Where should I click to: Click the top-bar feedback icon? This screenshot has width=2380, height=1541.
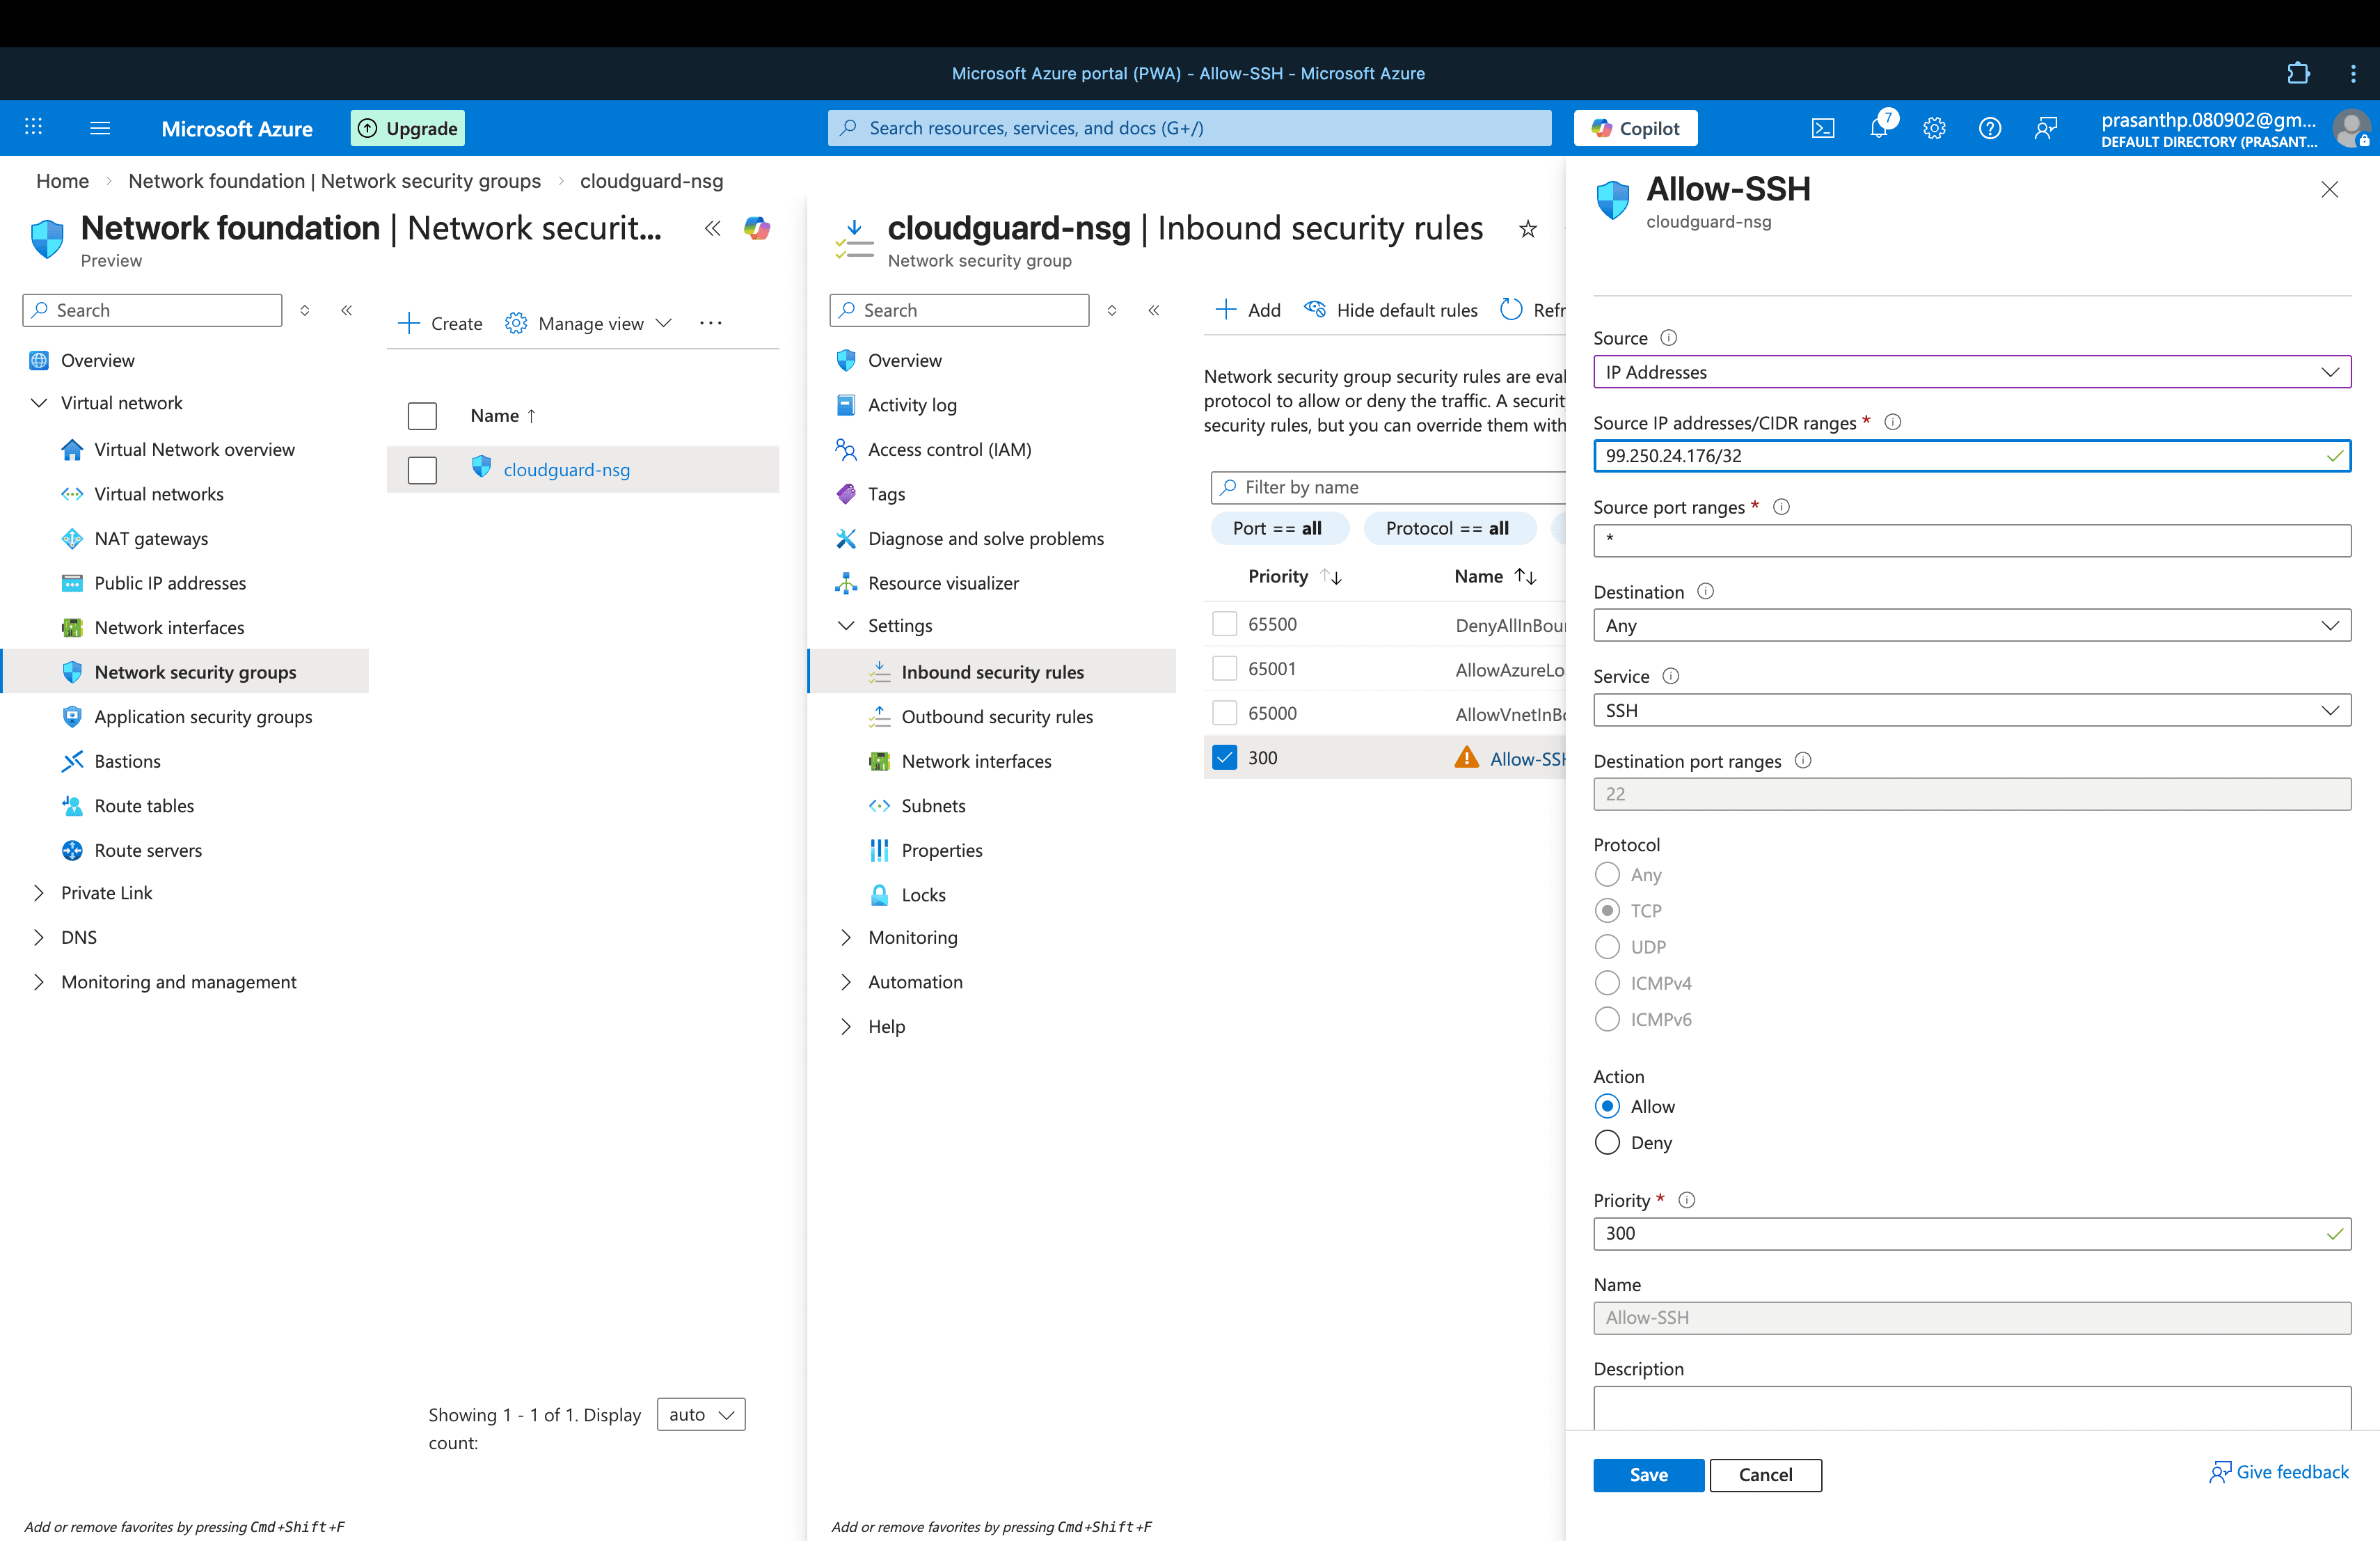[2045, 128]
